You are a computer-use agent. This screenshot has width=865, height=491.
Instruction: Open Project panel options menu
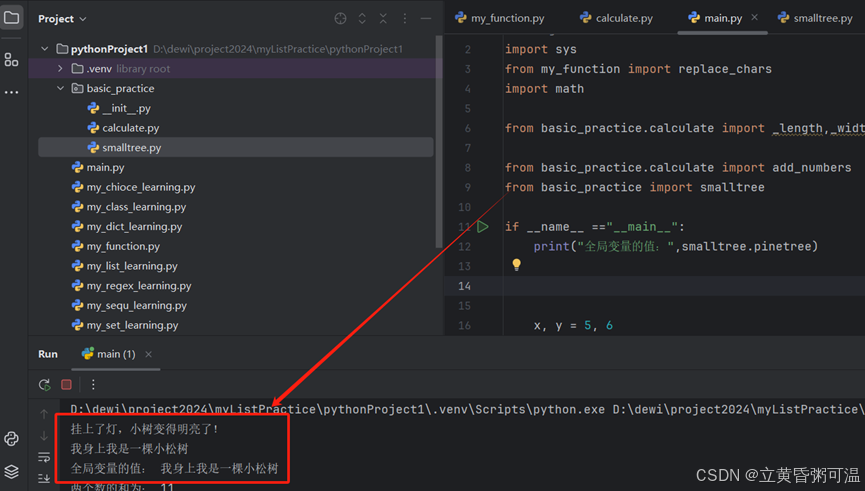(404, 18)
